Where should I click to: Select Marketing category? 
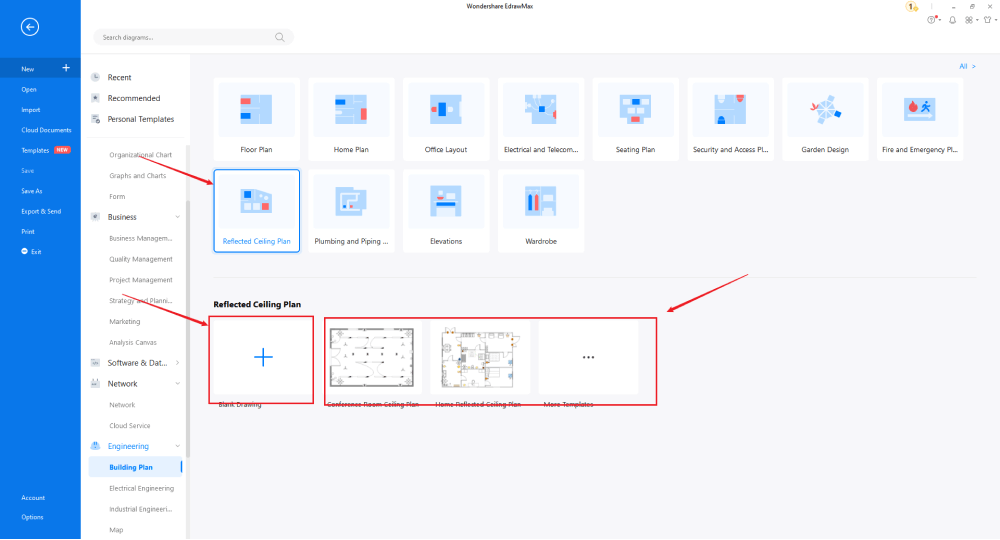(x=124, y=321)
